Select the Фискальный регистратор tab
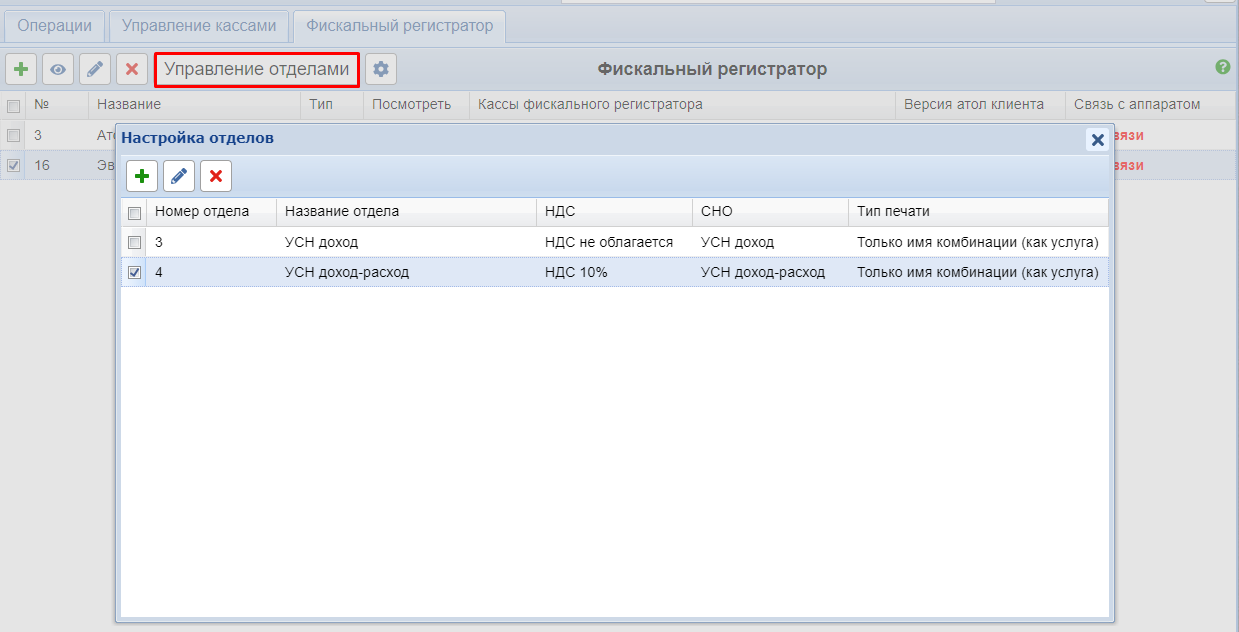 click(399, 26)
